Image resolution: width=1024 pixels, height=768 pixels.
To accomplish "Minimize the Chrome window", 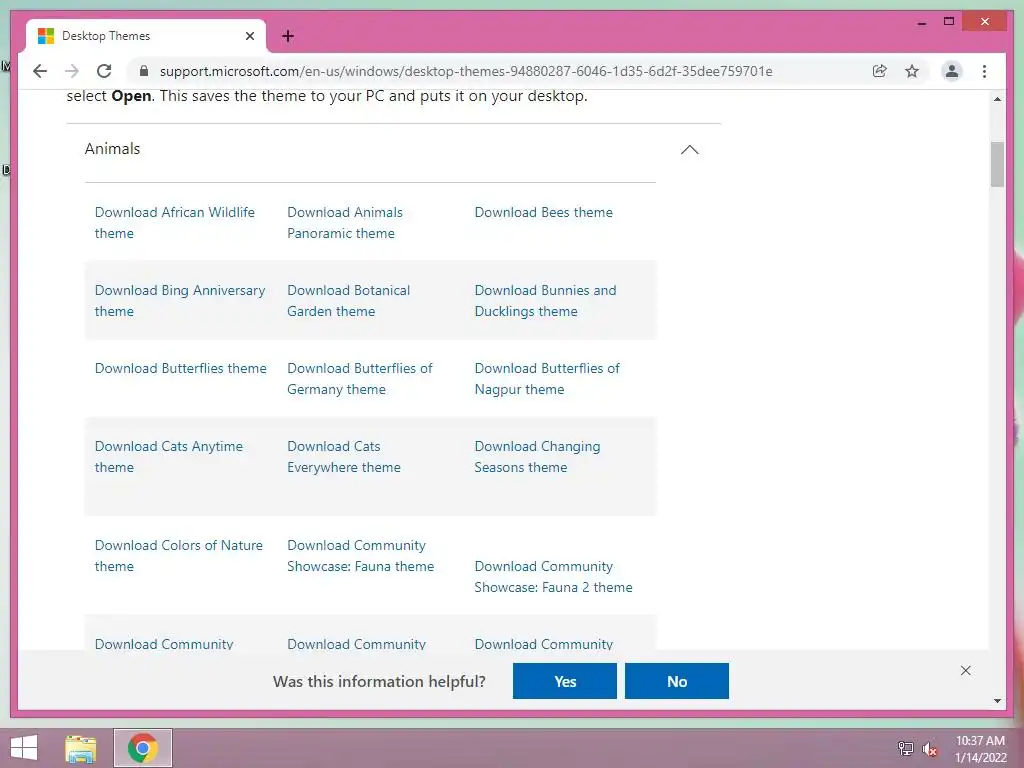I will click(x=921, y=22).
